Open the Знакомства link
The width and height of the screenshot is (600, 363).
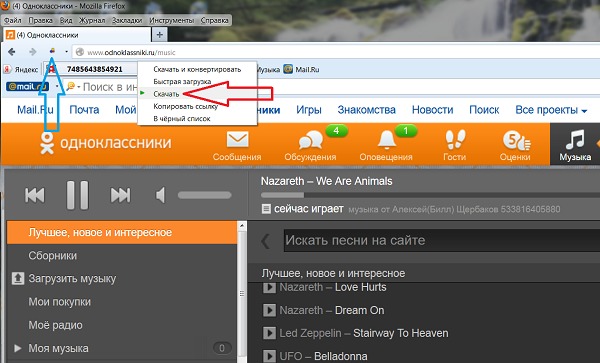[366, 110]
